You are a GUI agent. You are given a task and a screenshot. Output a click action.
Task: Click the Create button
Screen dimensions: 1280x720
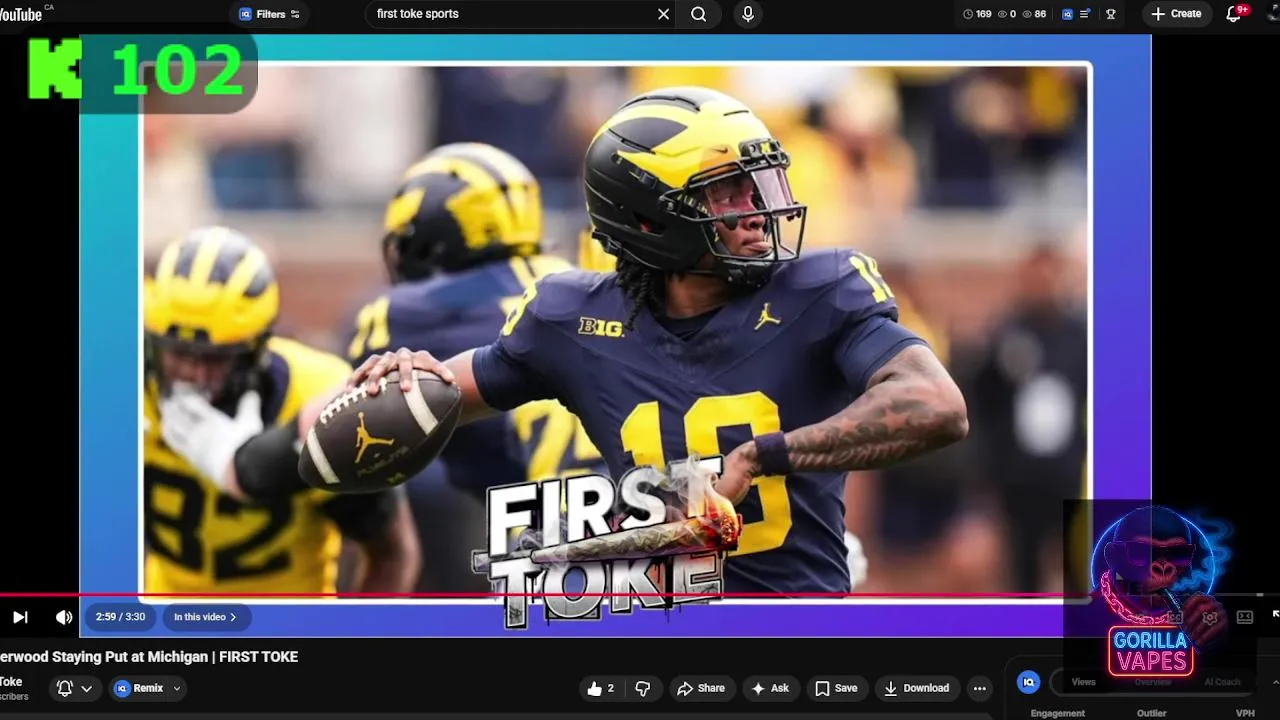click(x=1176, y=14)
